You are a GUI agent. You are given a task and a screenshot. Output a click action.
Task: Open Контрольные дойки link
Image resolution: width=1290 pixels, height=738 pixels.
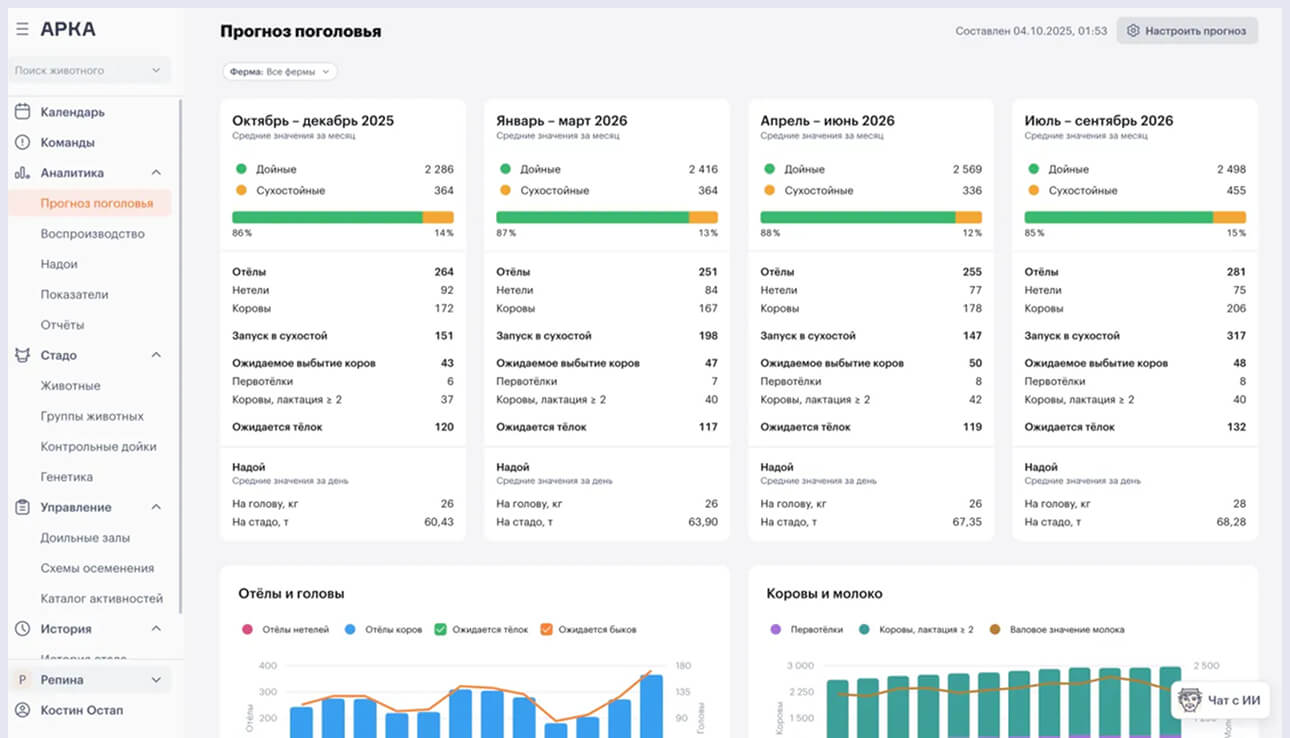98,447
